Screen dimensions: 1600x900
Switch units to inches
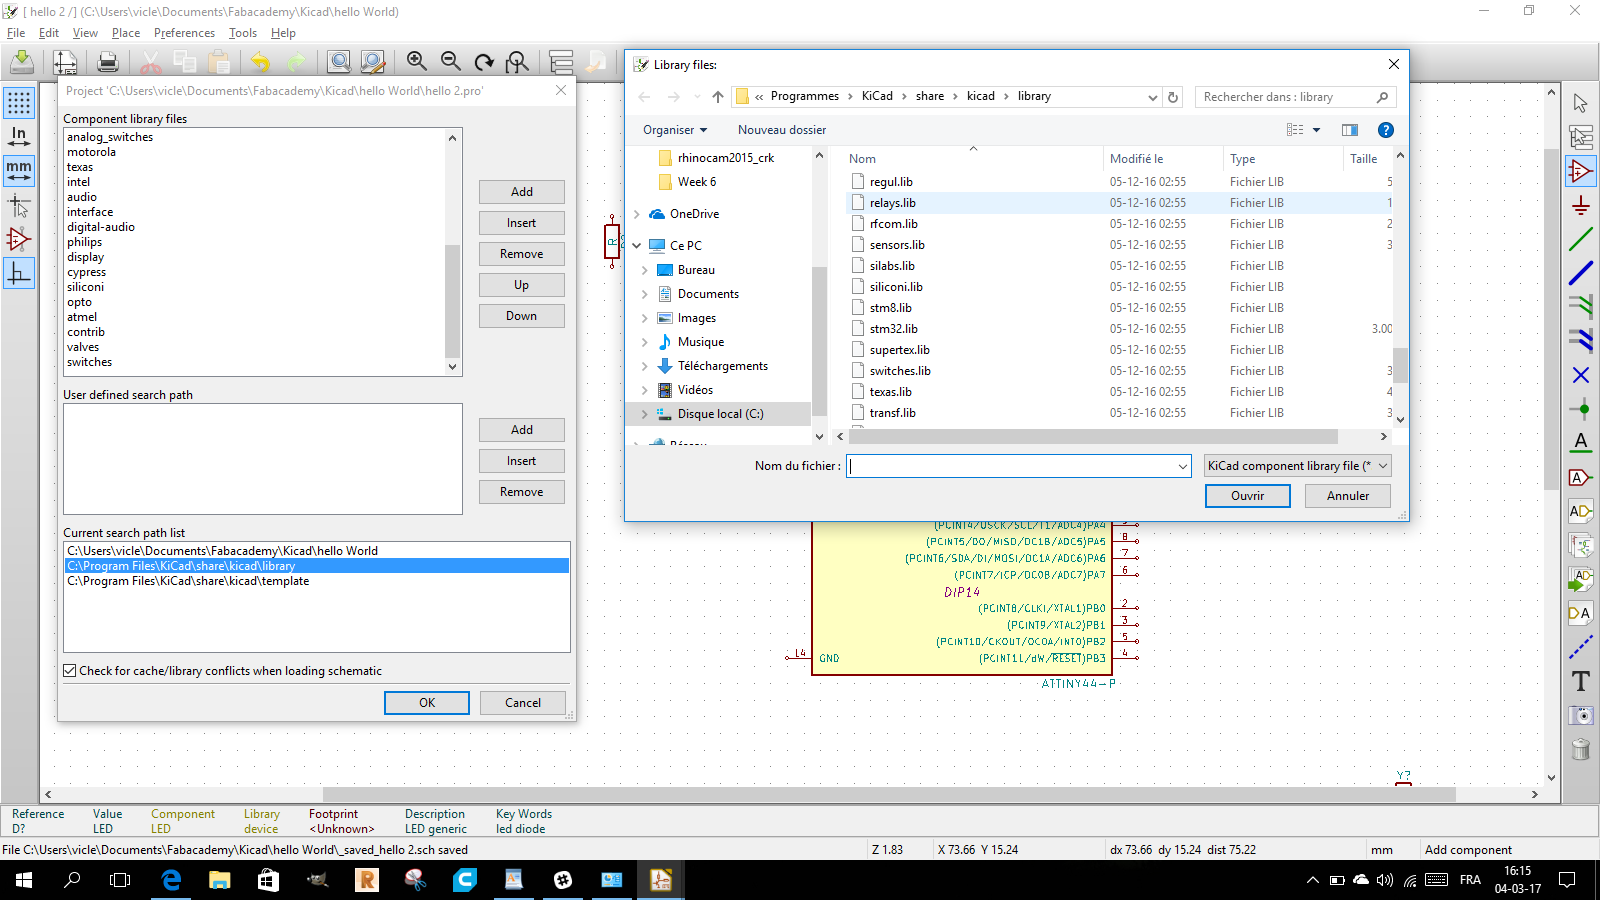(19, 137)
